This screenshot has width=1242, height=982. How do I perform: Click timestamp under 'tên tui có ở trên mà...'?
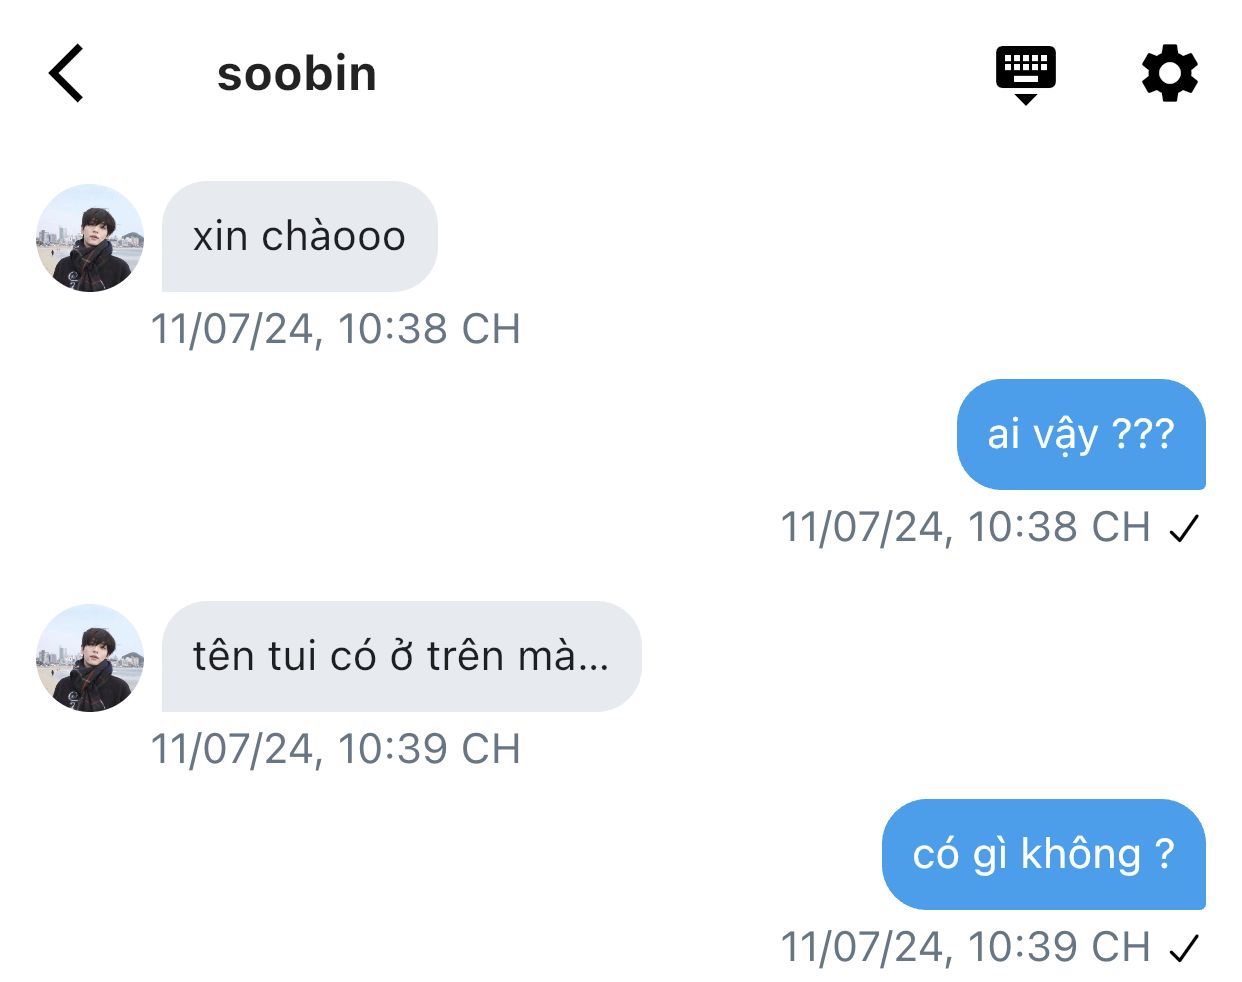click(336, 749)
